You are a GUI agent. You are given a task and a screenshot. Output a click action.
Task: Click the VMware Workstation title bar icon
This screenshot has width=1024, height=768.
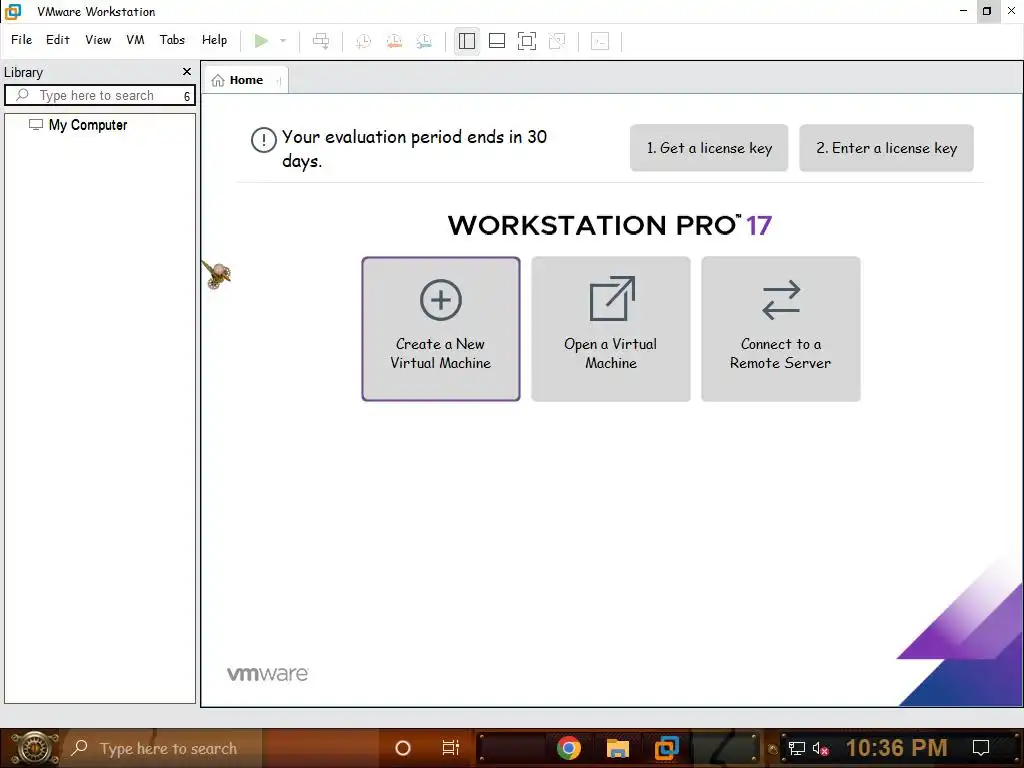pos(13,11)
